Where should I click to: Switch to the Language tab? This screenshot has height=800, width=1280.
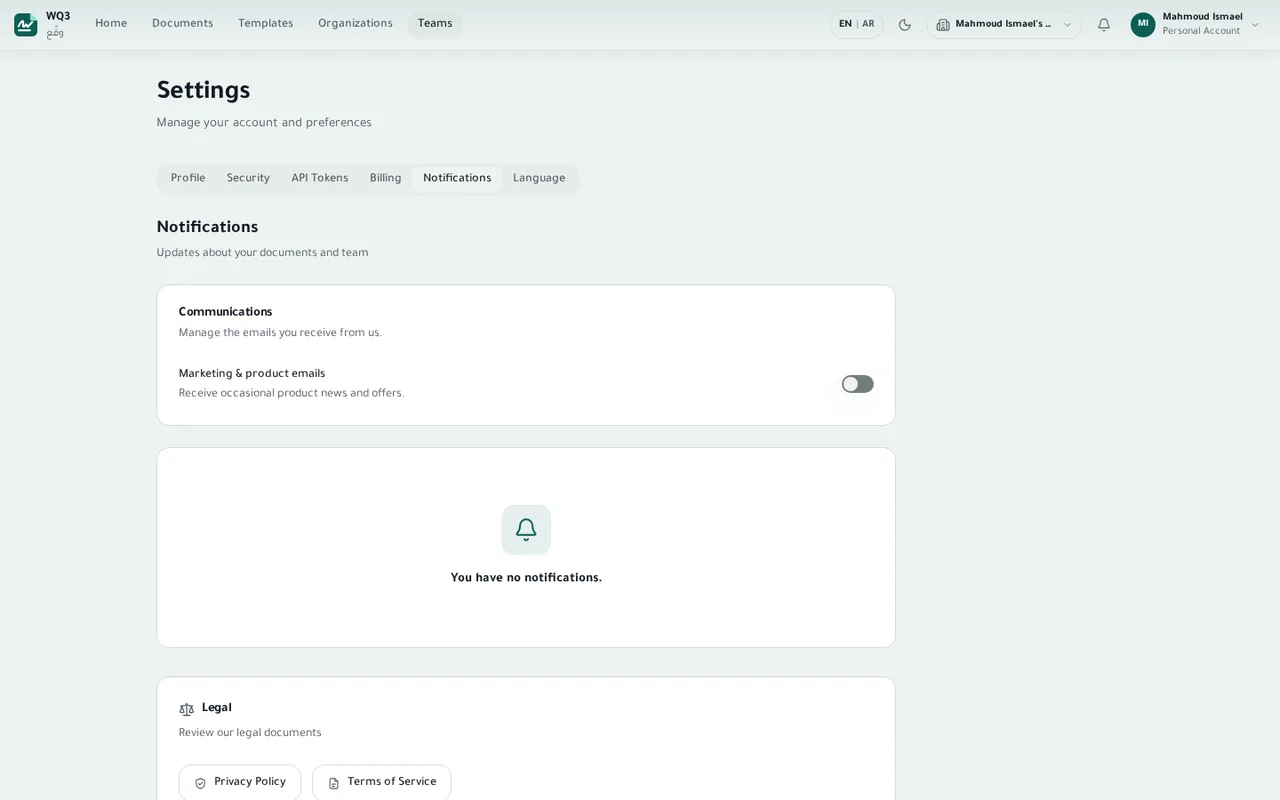539,179
